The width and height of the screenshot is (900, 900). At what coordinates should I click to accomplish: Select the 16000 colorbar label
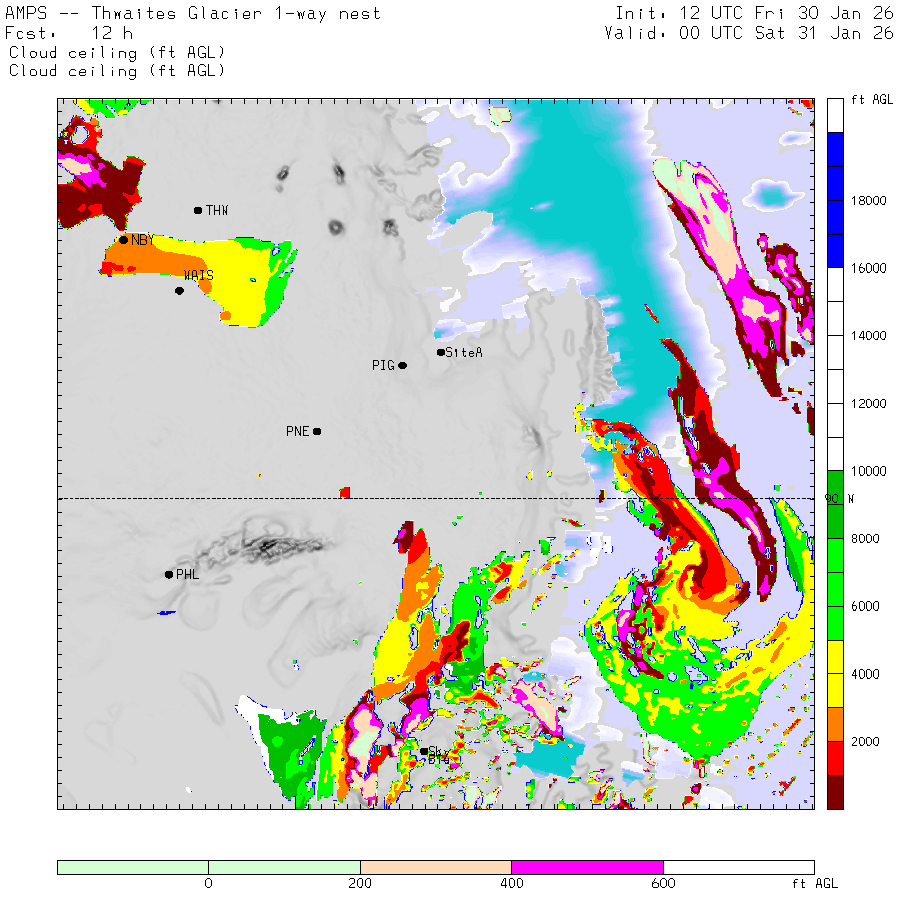coord(868,268)
